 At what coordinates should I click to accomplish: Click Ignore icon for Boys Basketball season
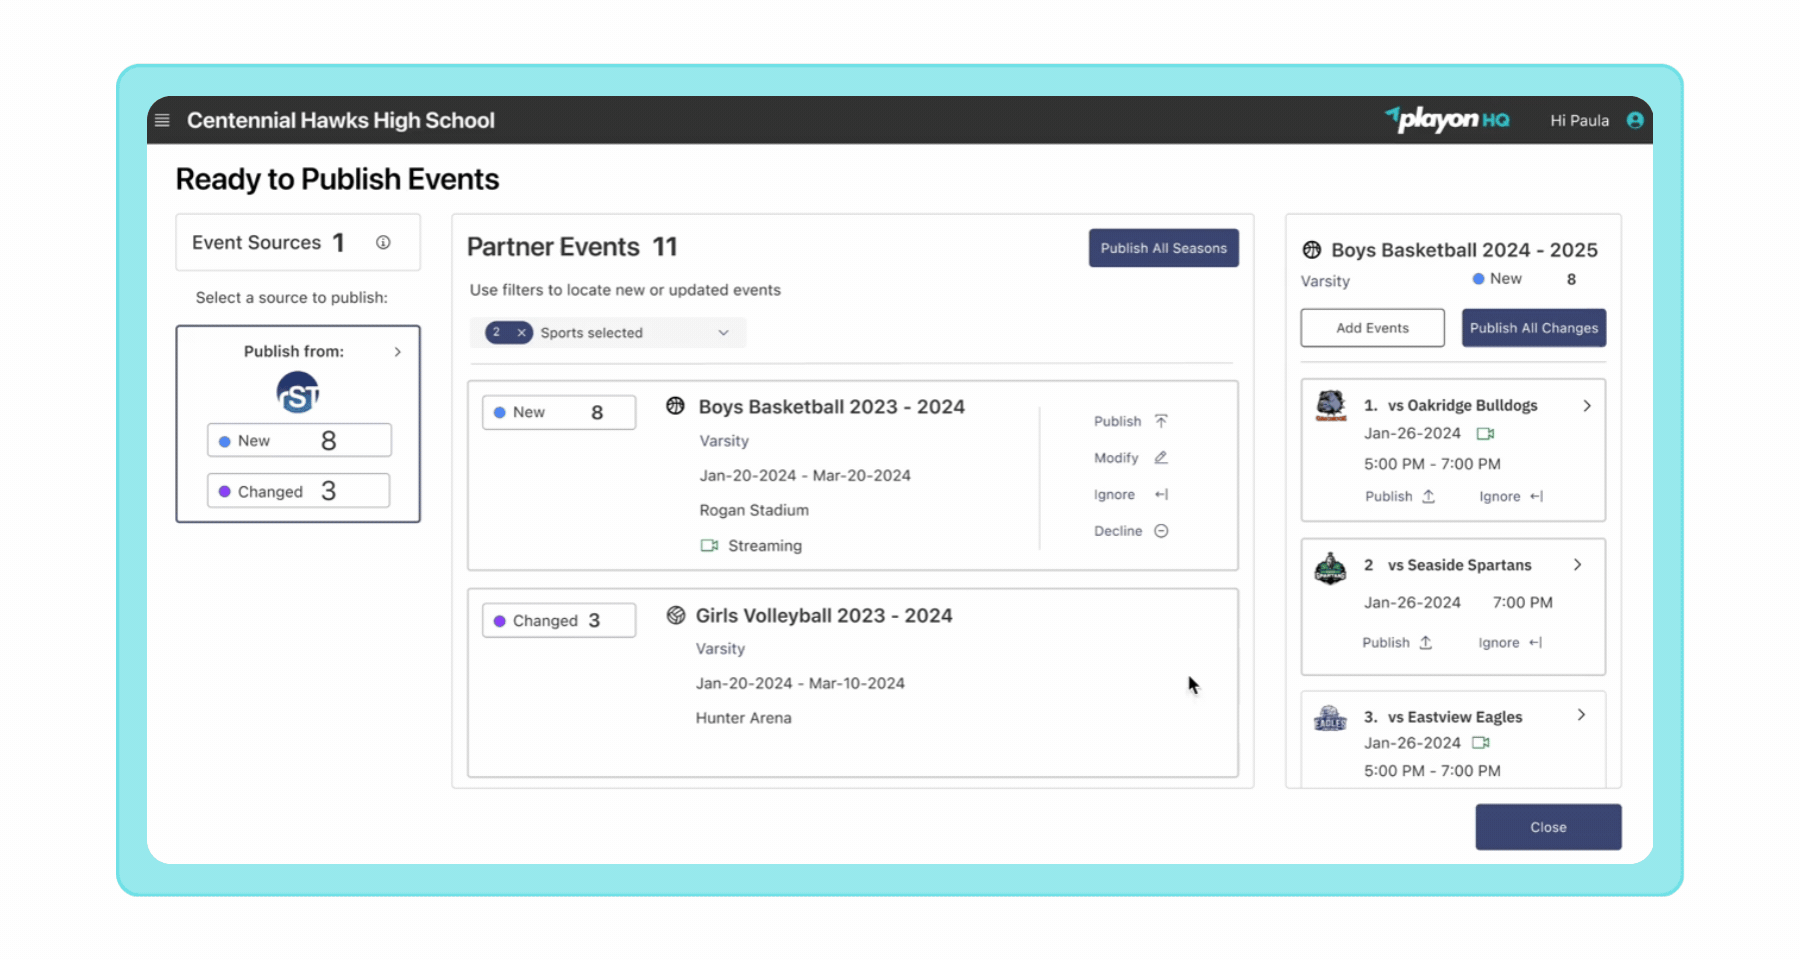1161,495
